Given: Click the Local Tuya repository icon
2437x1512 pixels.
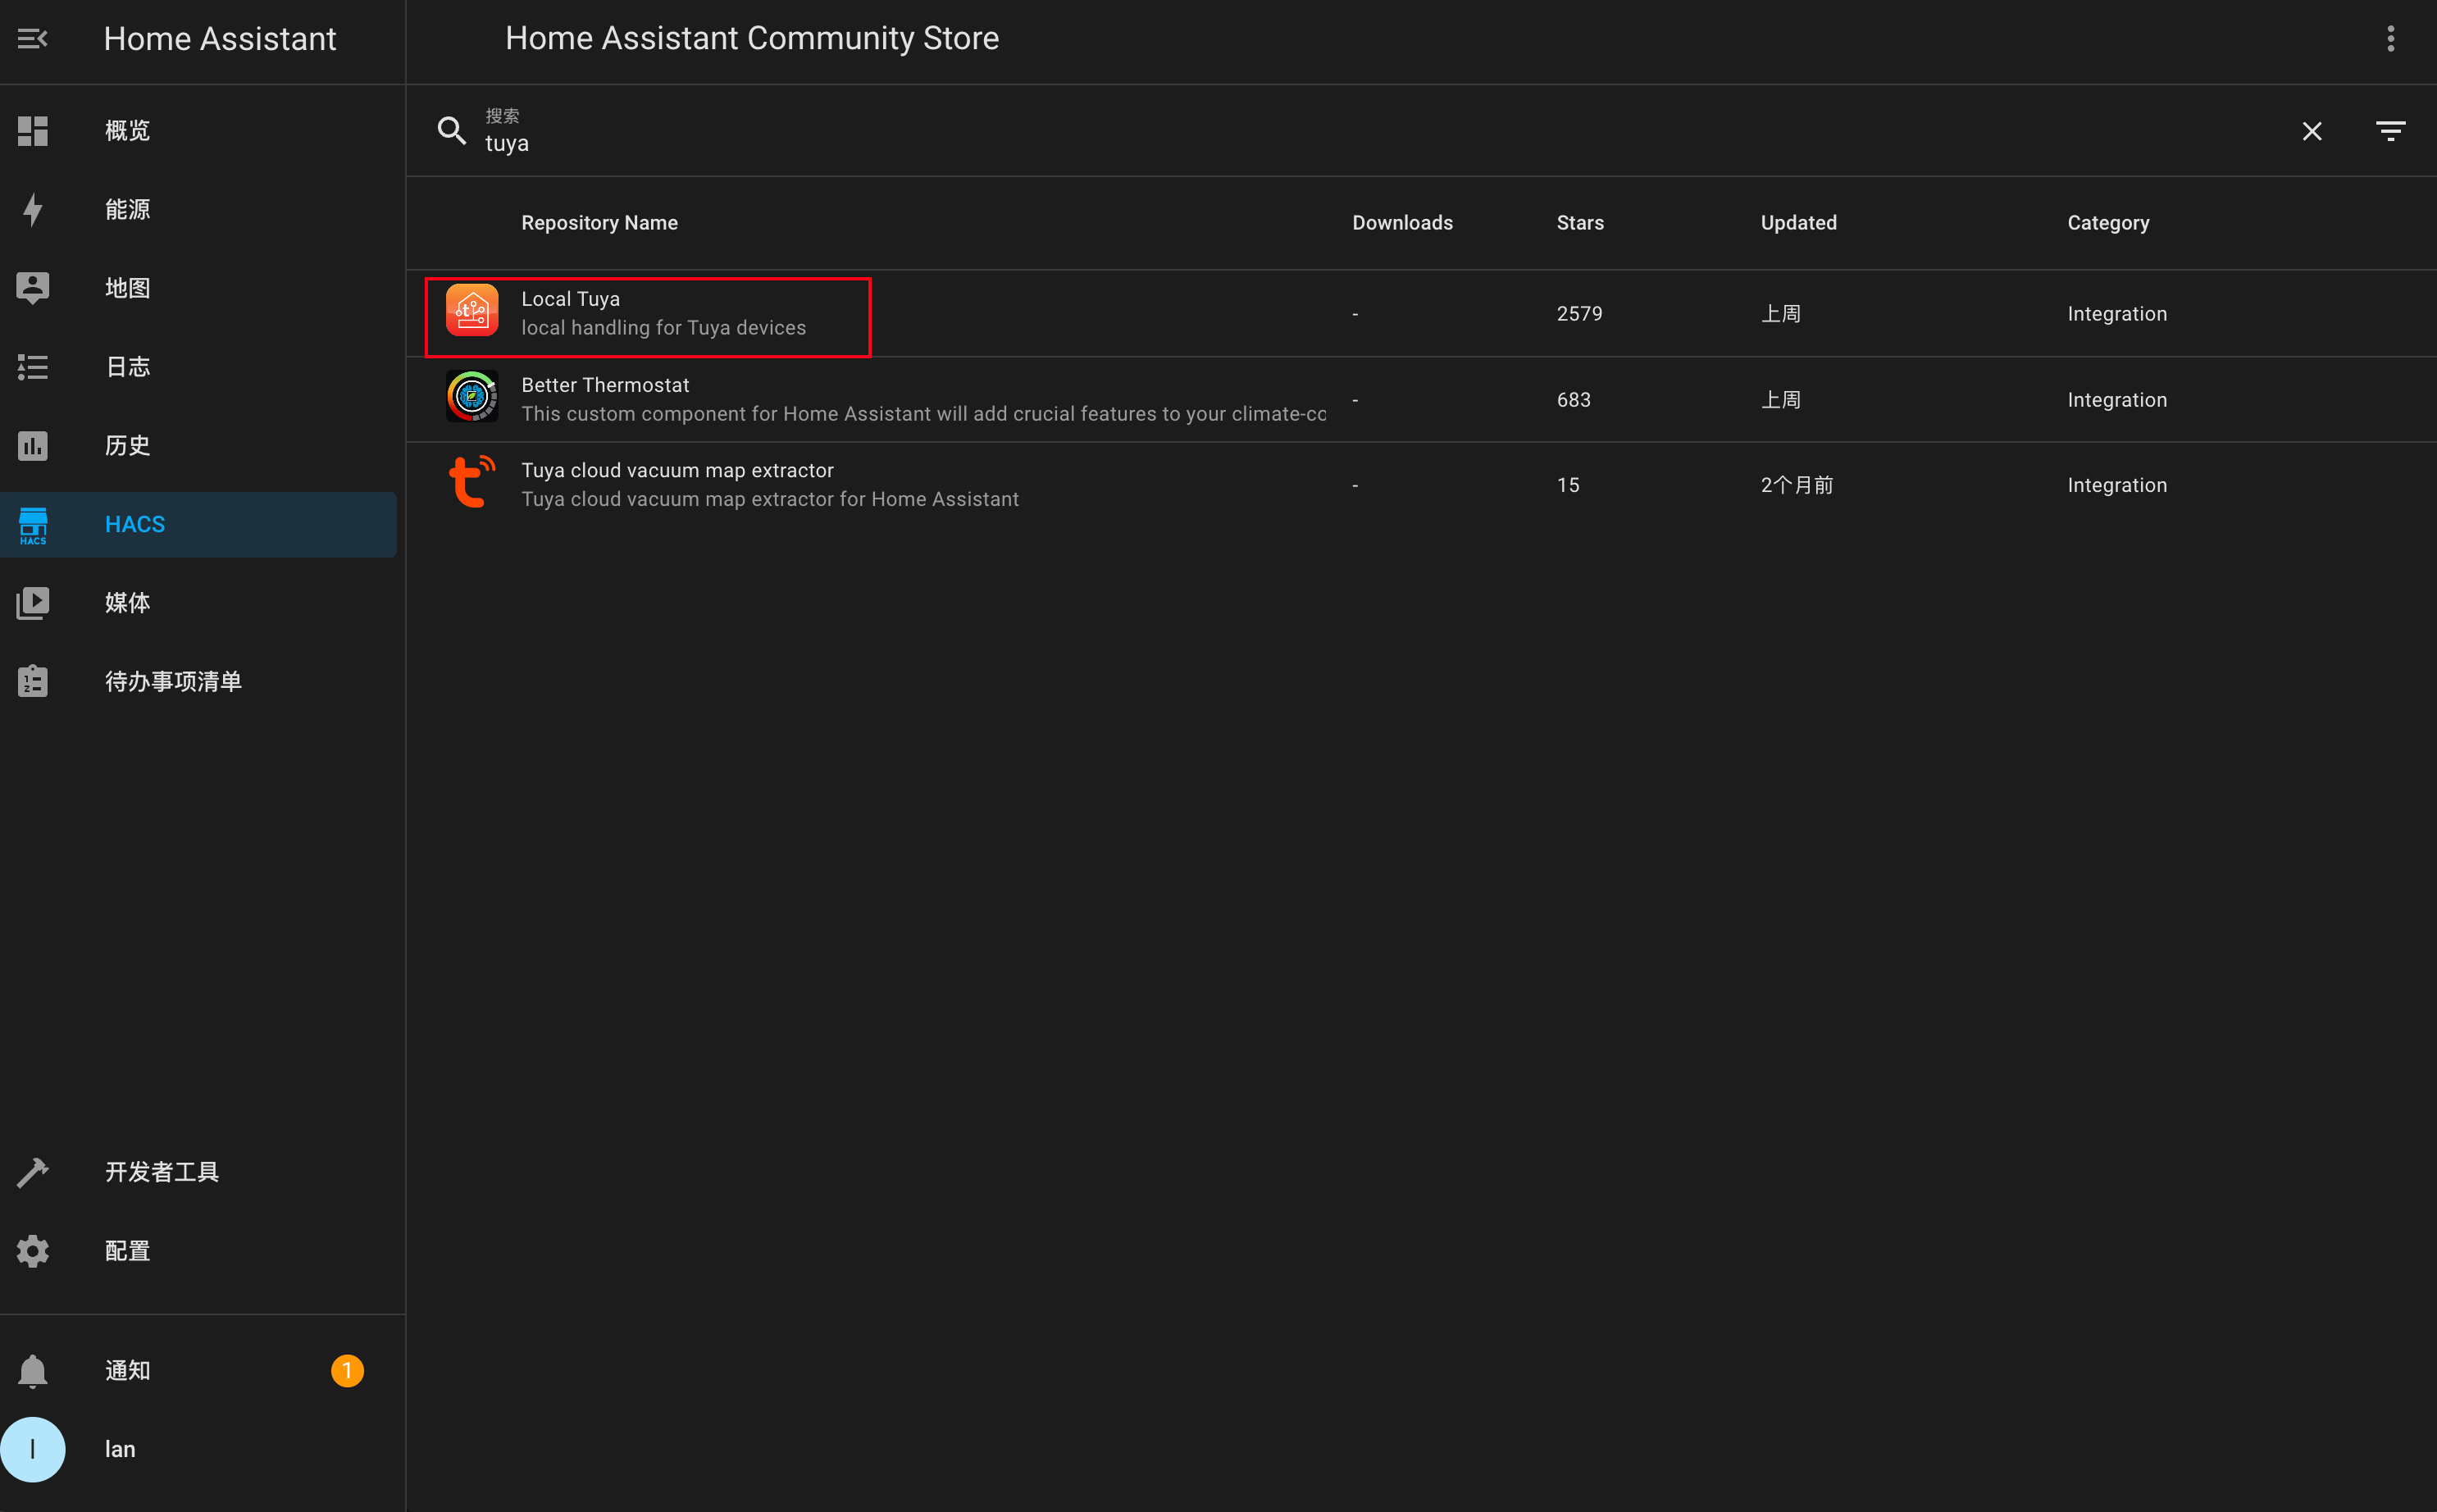Looking at the screenshot, I should (472, 311).
